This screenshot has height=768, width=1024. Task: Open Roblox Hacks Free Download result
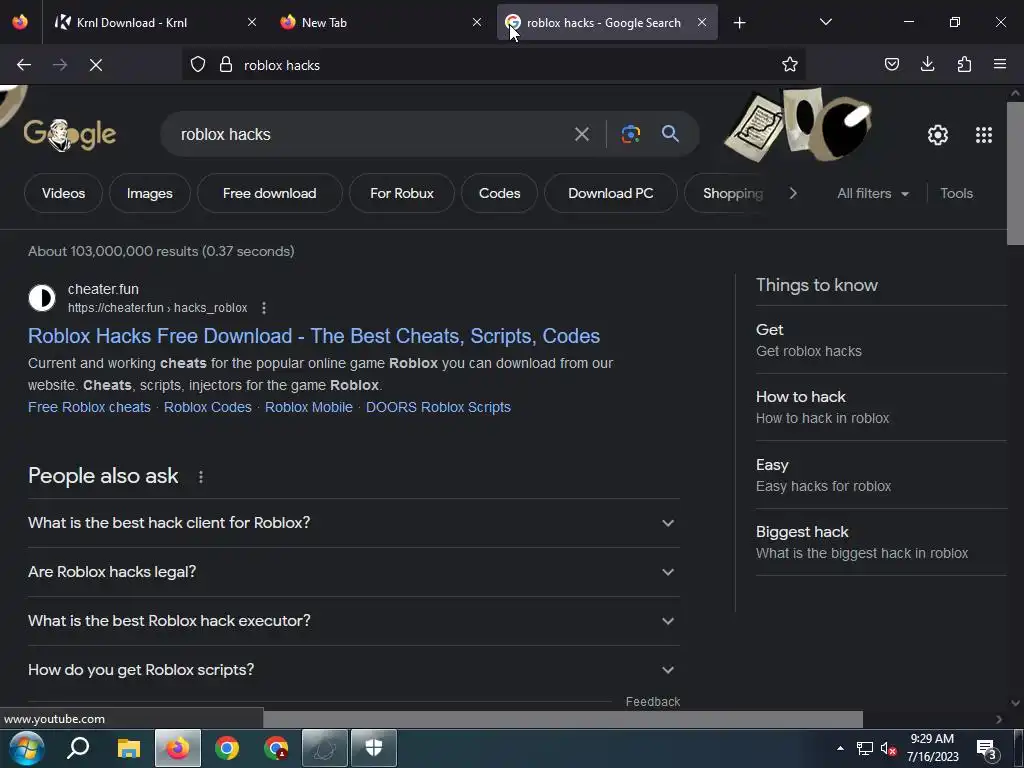(x=313, y=336)
